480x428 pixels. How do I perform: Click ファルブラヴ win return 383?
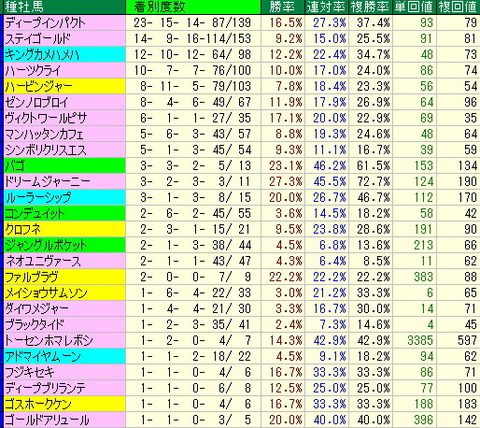pyautogui.click(x=424, y=277)
